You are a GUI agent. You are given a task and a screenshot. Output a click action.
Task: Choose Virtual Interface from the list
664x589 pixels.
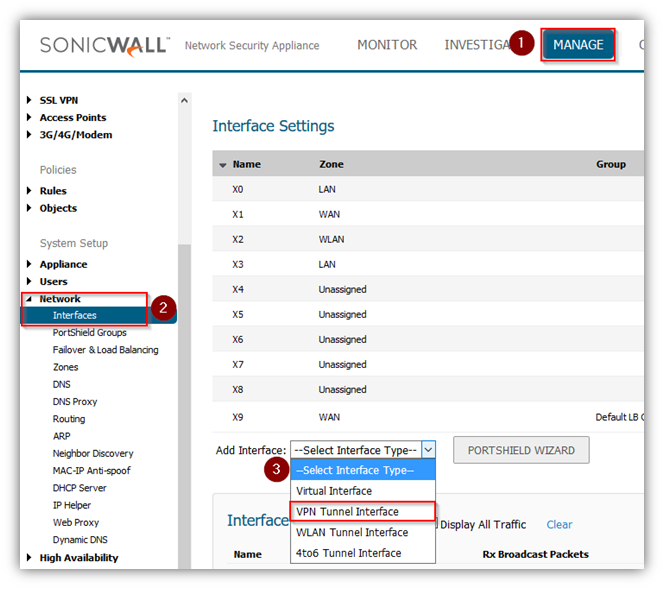[x=334, y=491]
